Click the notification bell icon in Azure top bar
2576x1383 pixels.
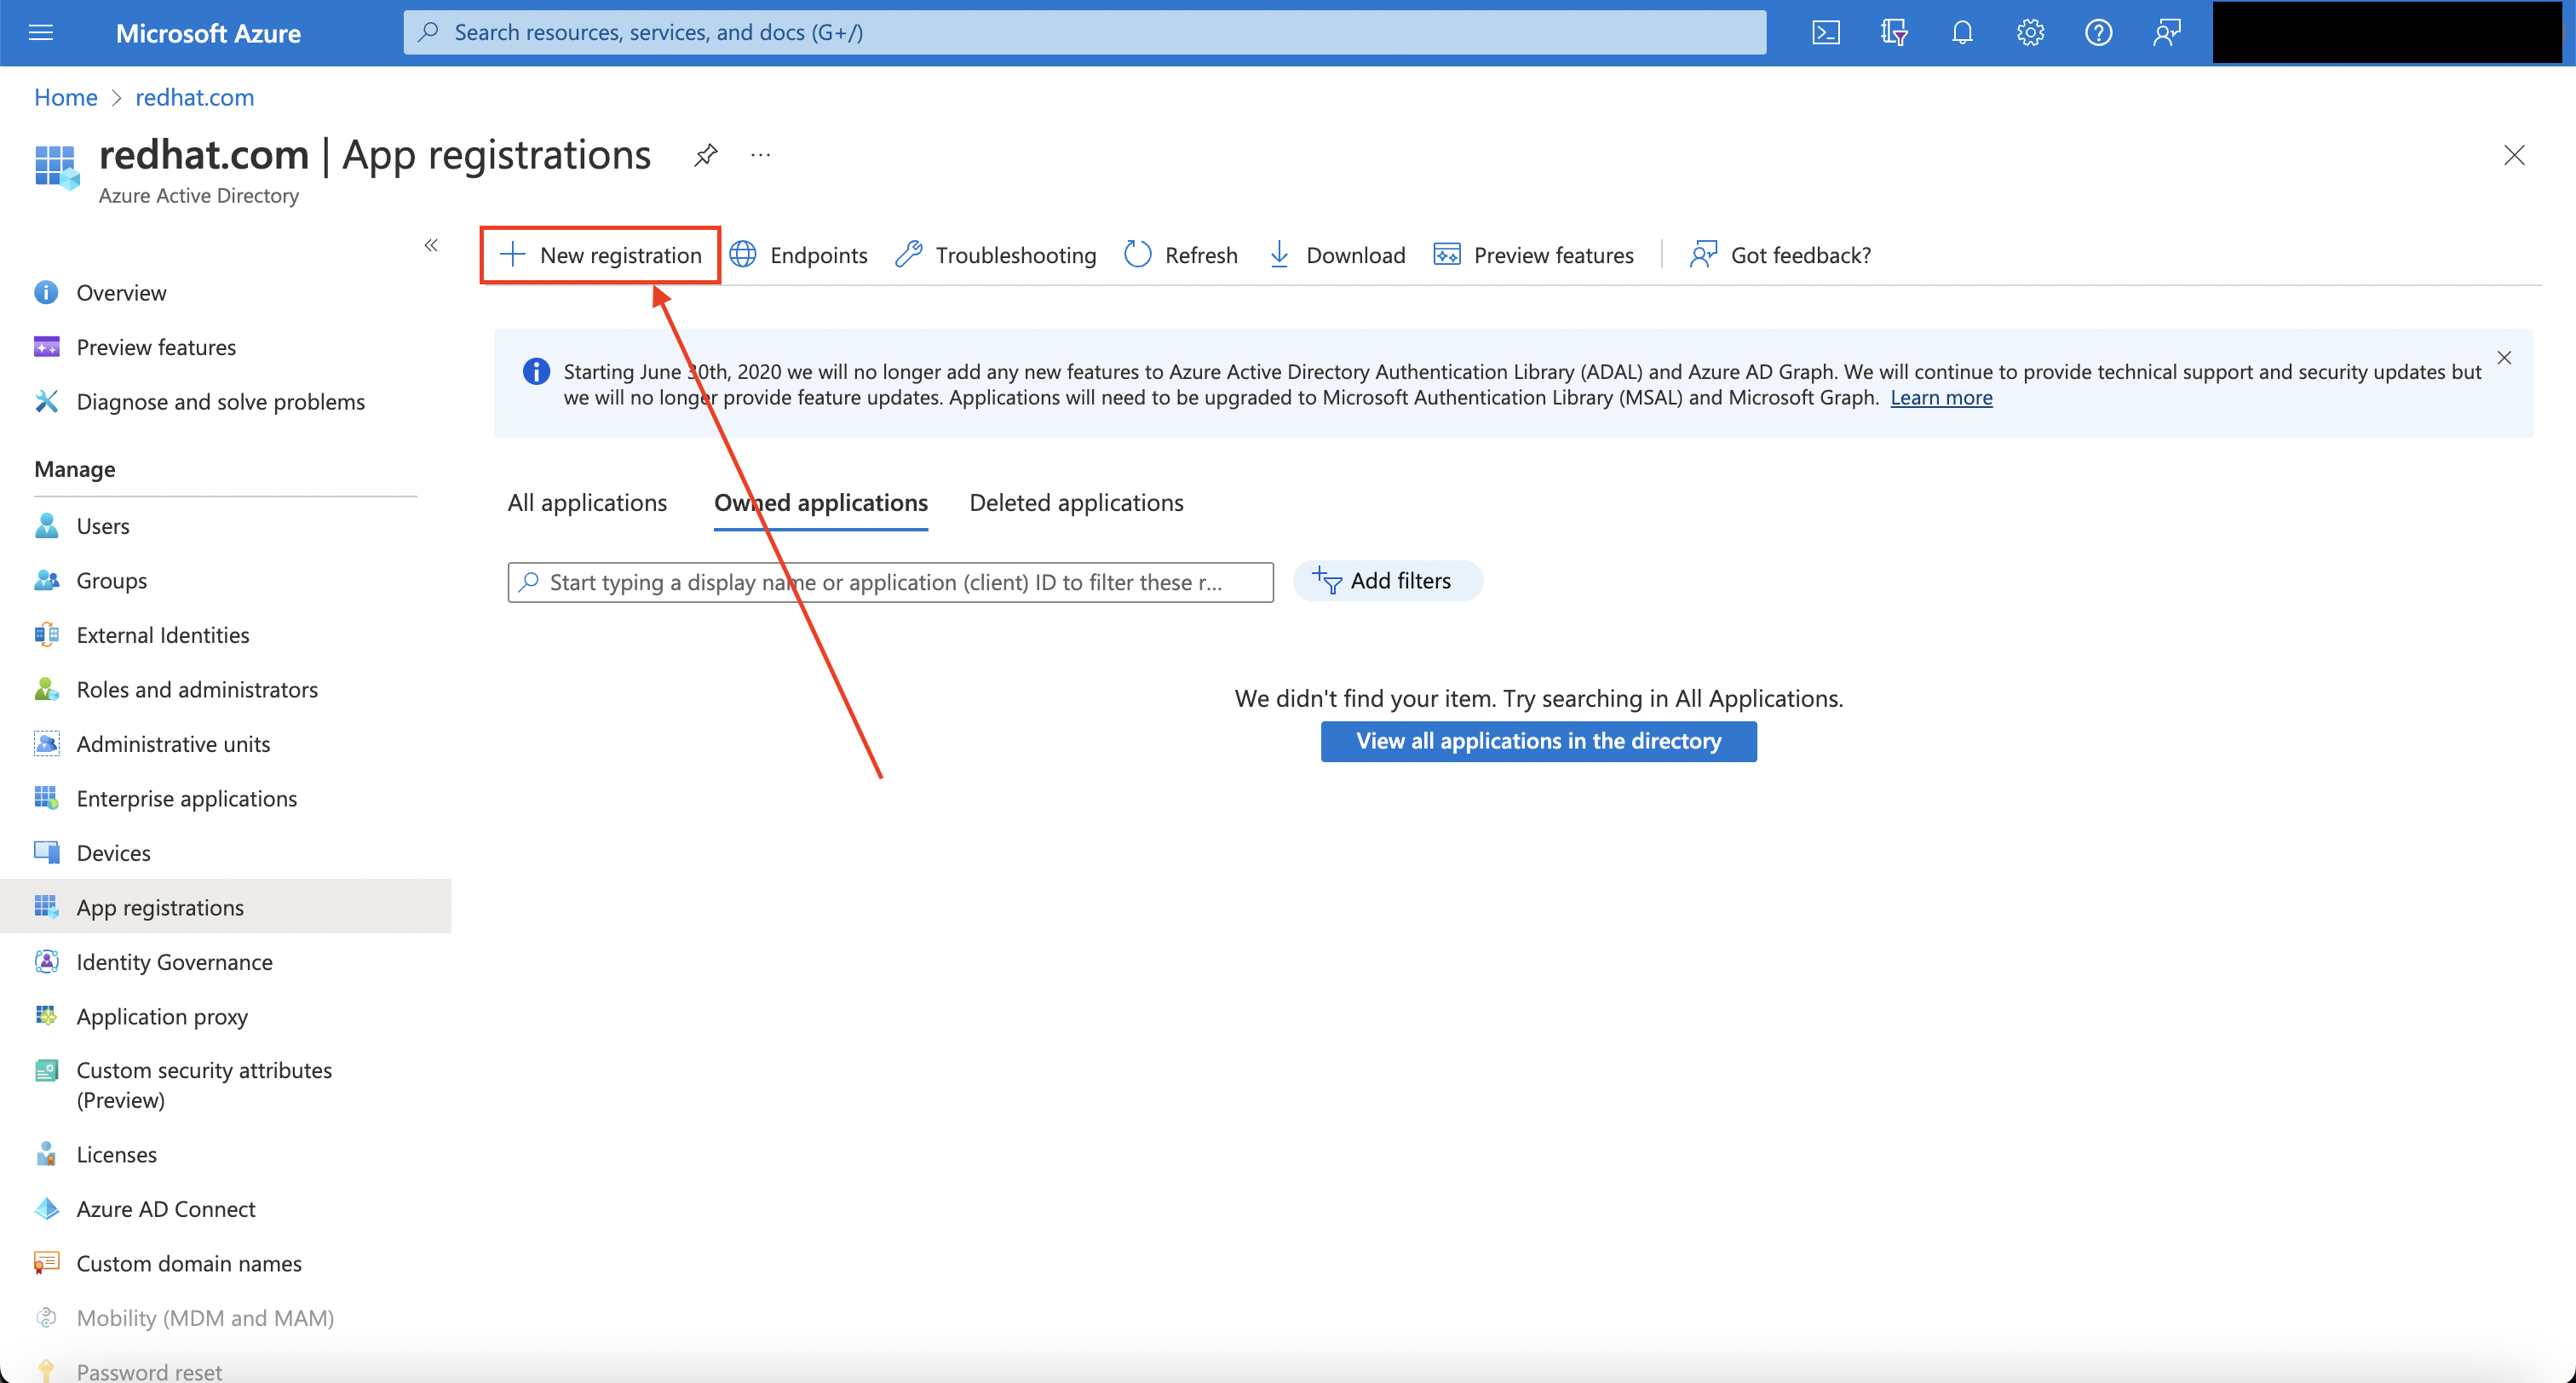pos(1958,32)
